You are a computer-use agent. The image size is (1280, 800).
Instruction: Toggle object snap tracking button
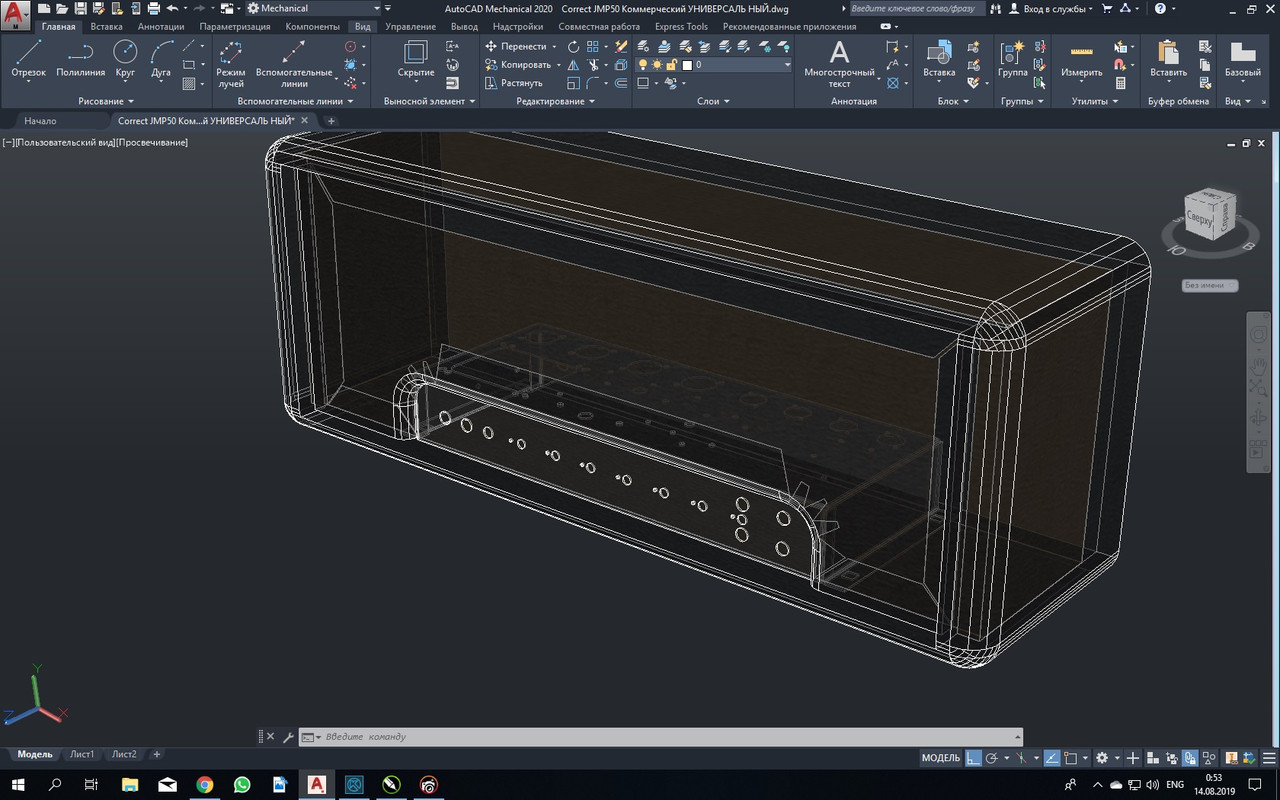[x=1051, y=758]
